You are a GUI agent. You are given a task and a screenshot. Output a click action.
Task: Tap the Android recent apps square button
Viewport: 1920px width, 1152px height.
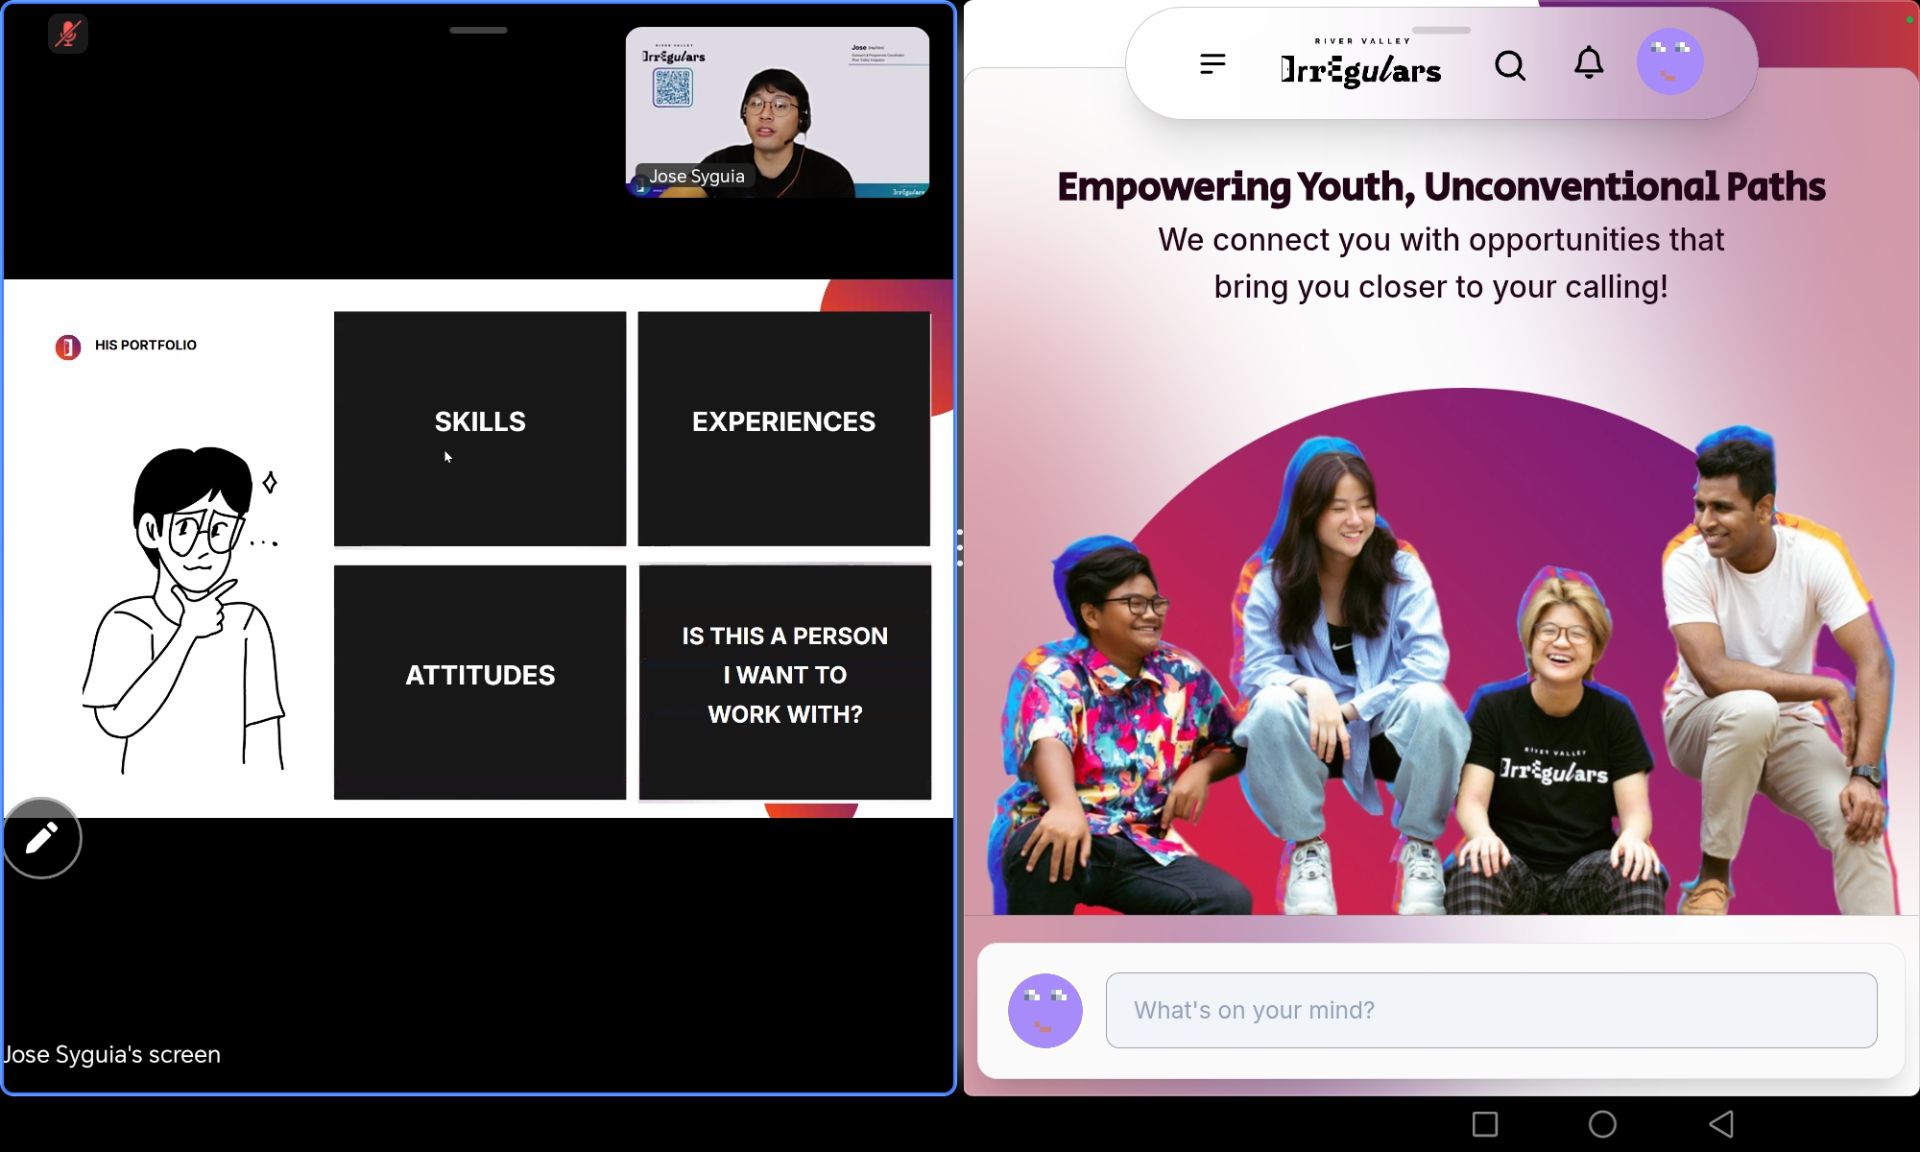tap(1485, 1124)
